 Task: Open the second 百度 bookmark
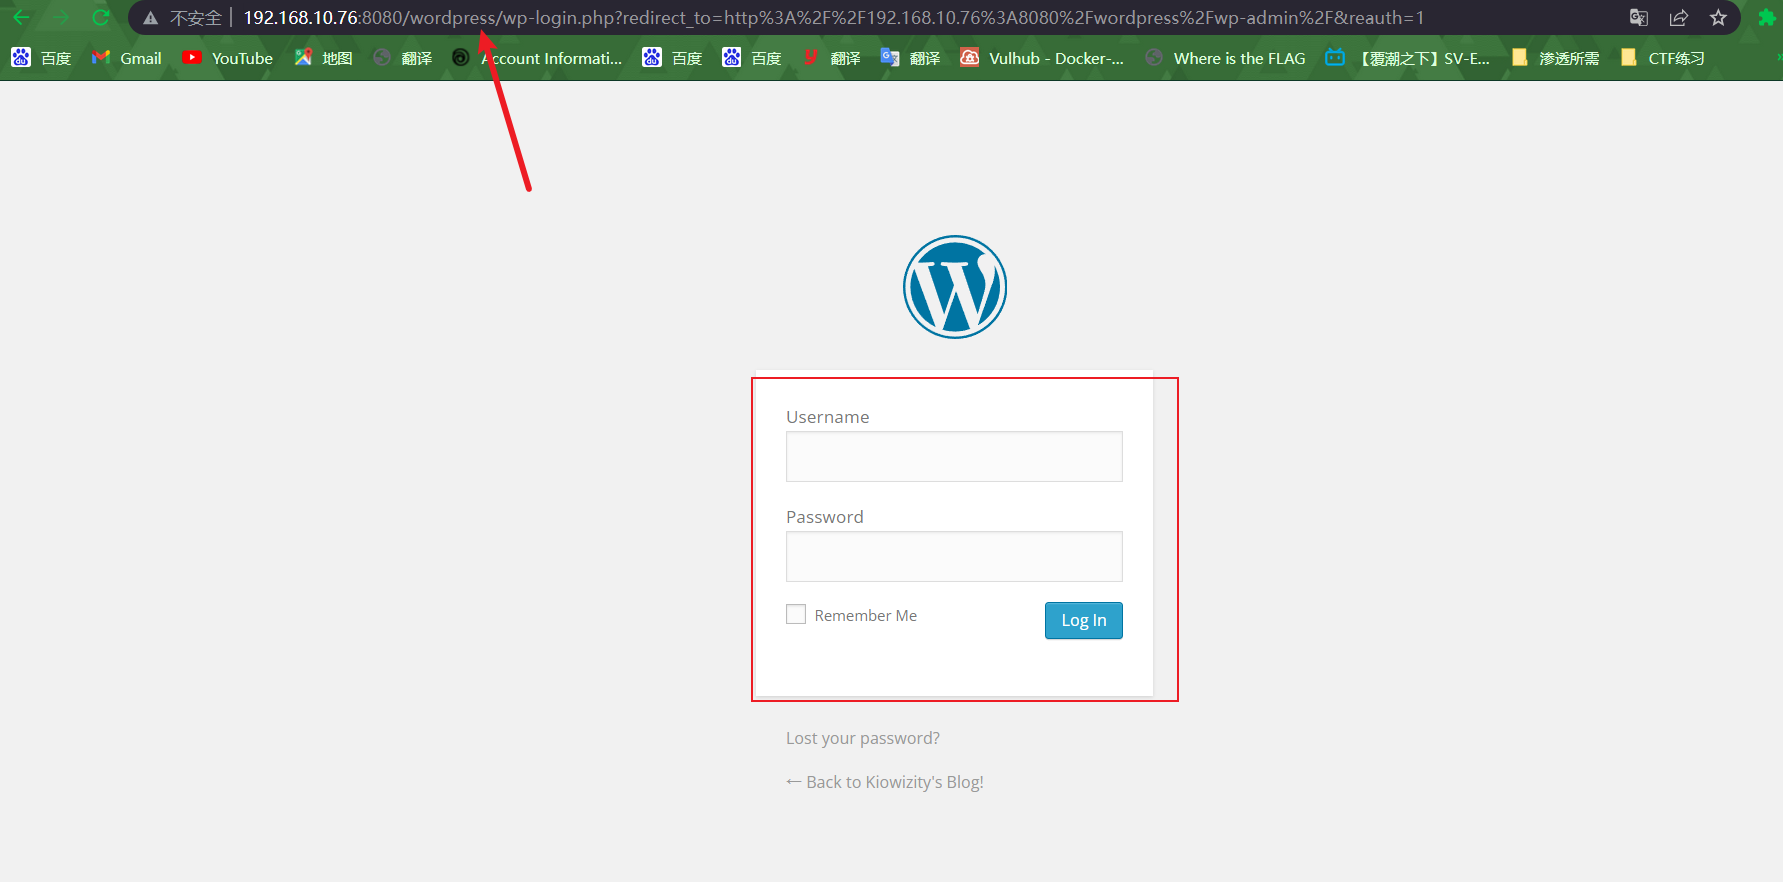coord(672,58)
